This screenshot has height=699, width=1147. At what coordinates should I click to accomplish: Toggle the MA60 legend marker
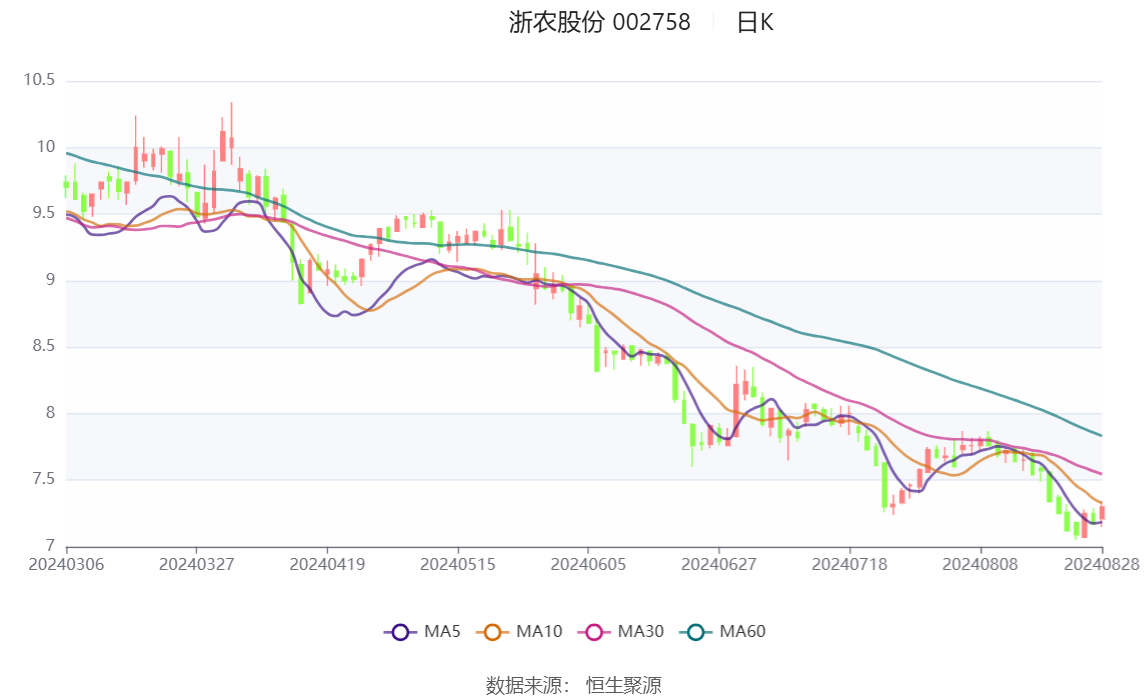click(x=696, y=632)
